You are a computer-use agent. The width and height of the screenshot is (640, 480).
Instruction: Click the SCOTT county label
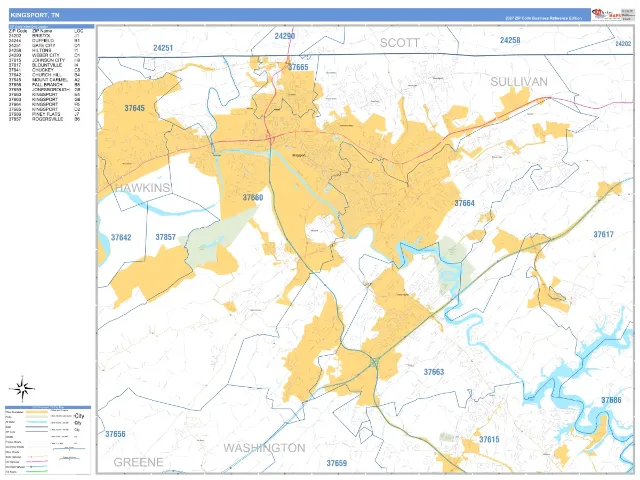(400, 43)
